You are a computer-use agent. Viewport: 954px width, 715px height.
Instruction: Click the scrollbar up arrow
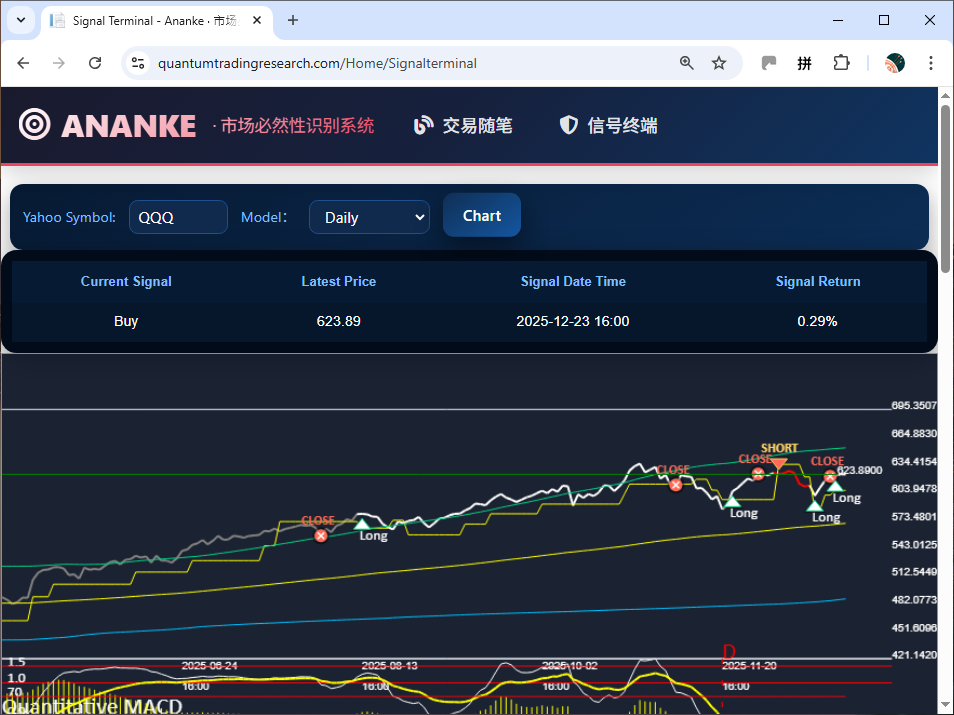point(945,96)
